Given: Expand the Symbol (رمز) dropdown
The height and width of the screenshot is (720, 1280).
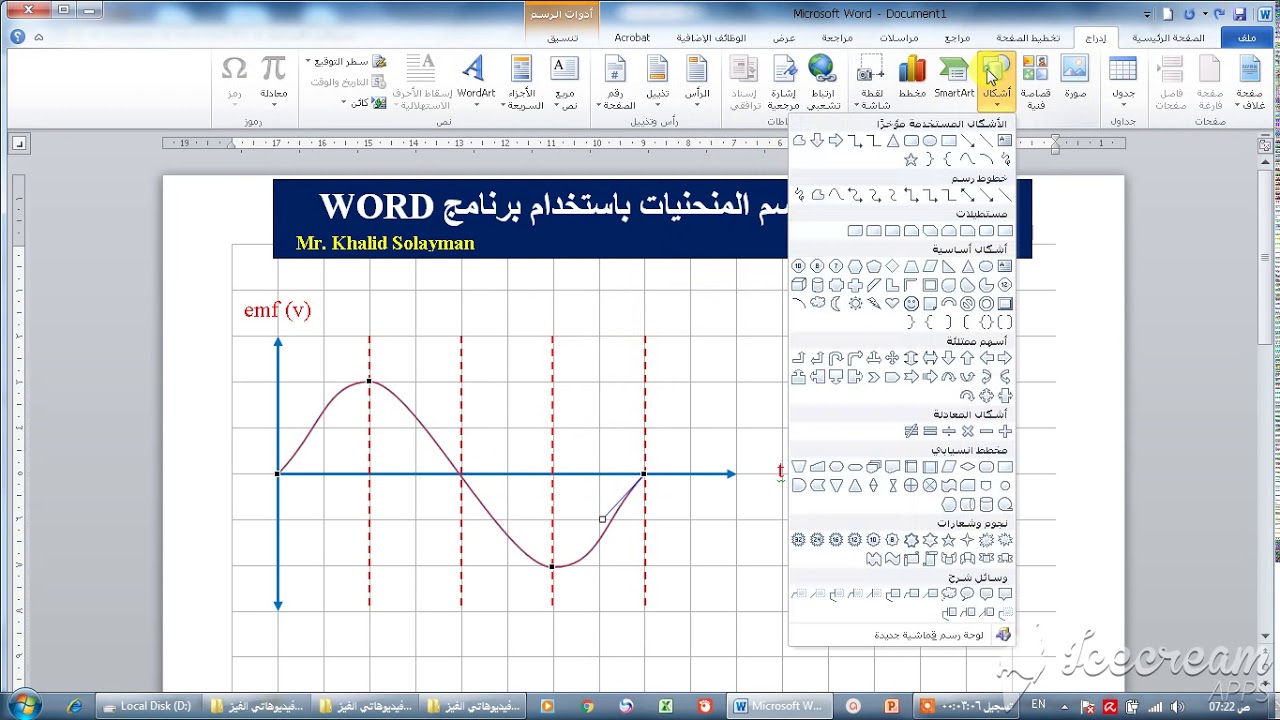Looking at the screenshot, I should point(234,82).
